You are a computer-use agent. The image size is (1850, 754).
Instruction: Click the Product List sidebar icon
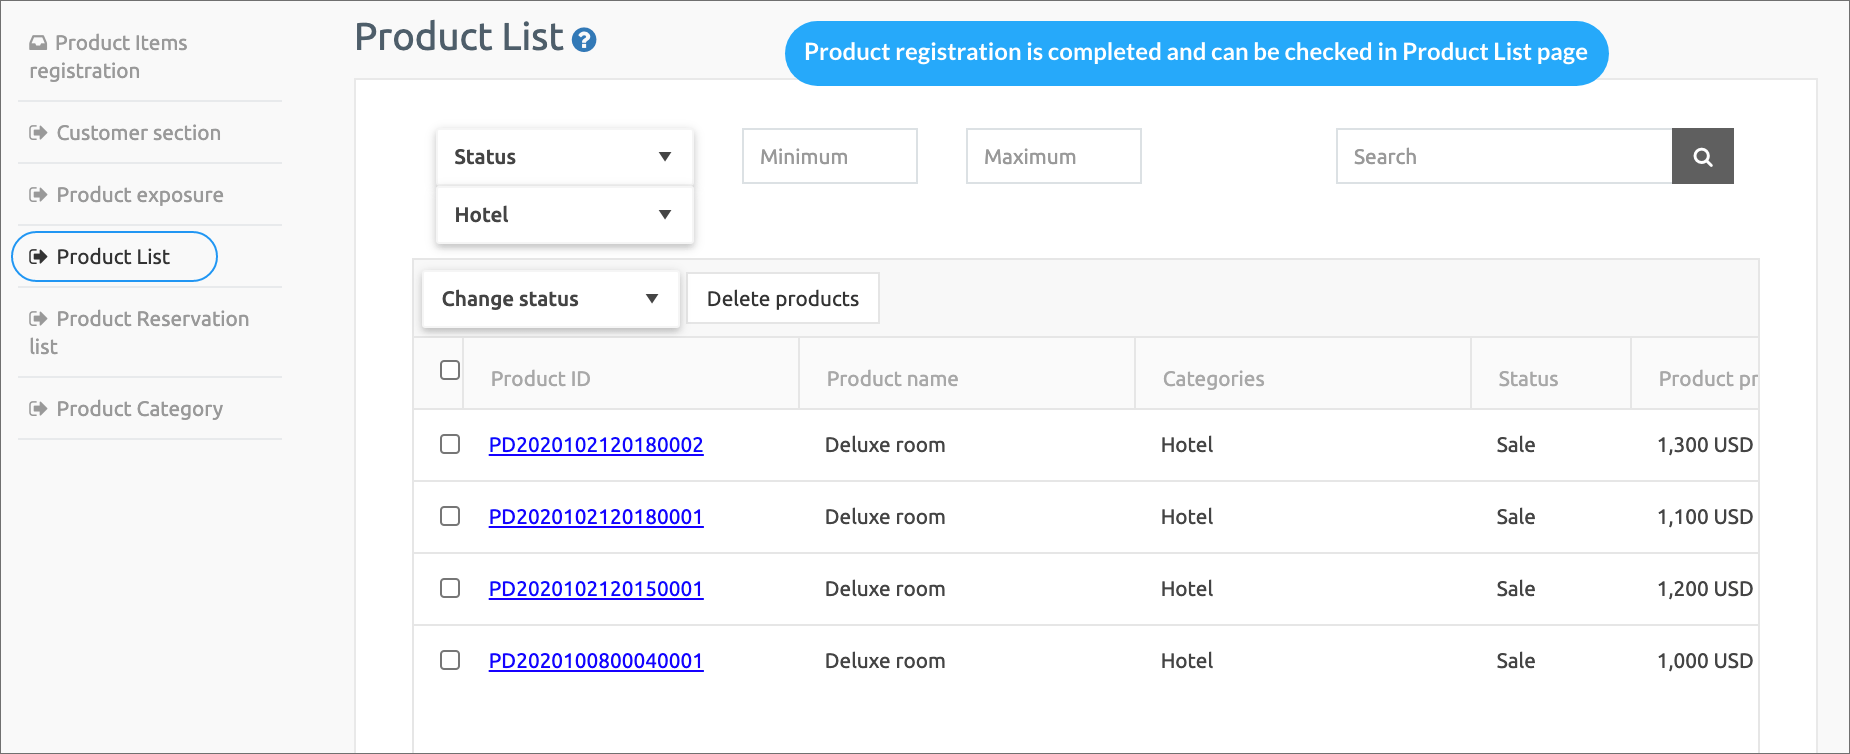pos(38,257)
